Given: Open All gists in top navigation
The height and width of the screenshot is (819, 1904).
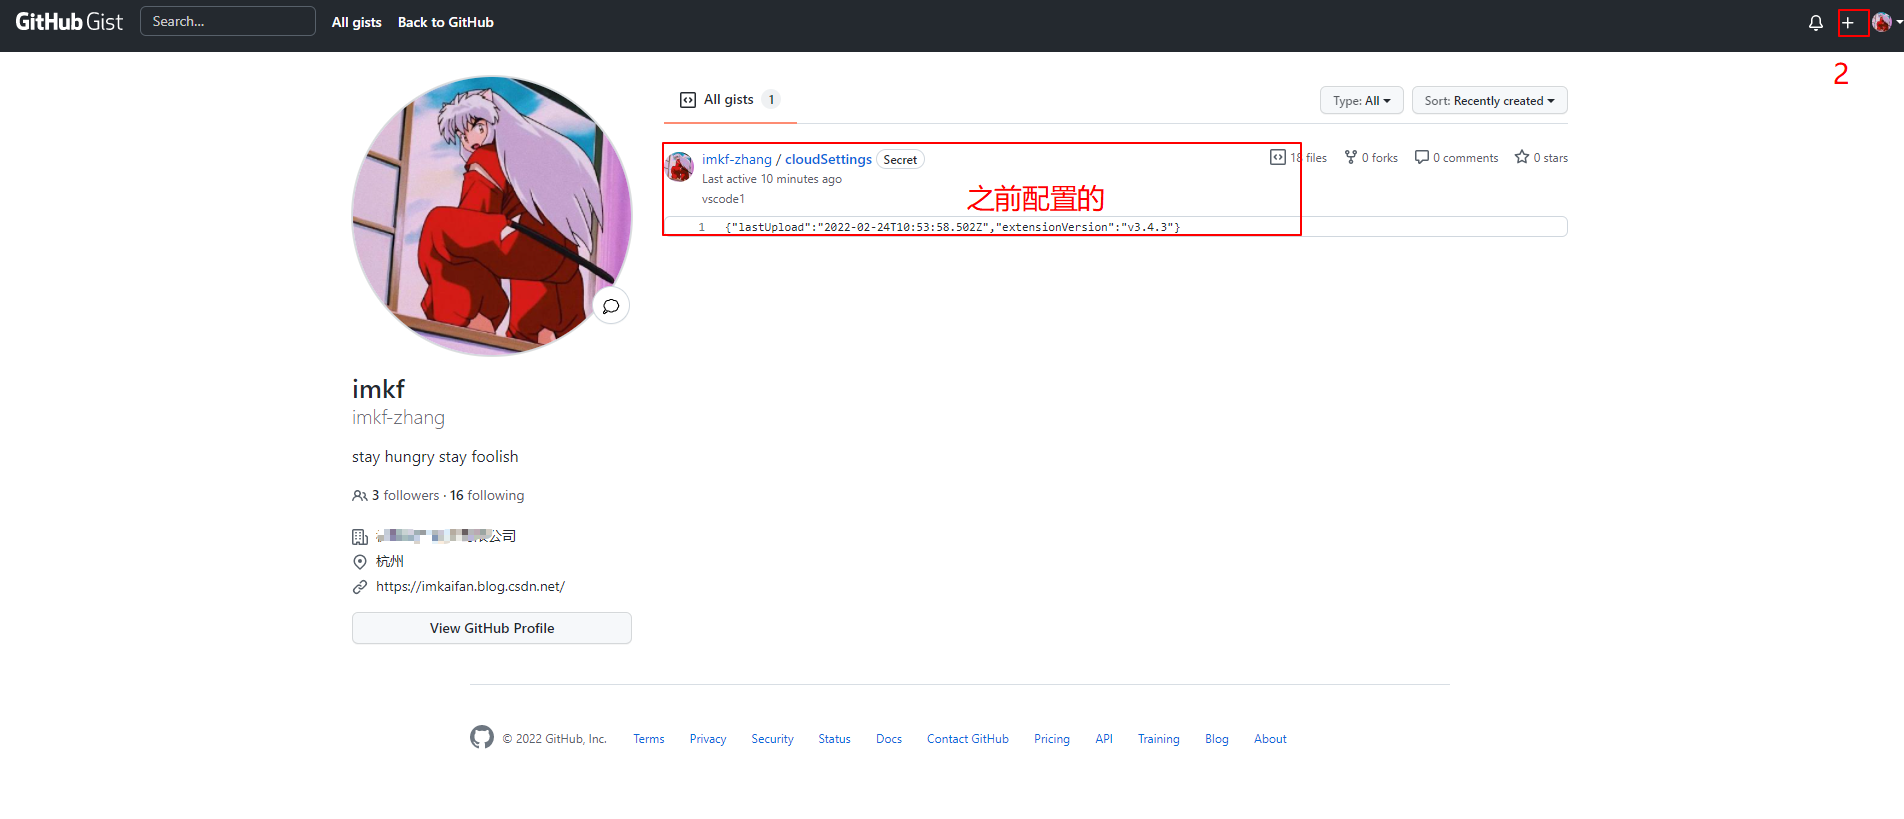Looking at the screenshot, I should point(357,22).
